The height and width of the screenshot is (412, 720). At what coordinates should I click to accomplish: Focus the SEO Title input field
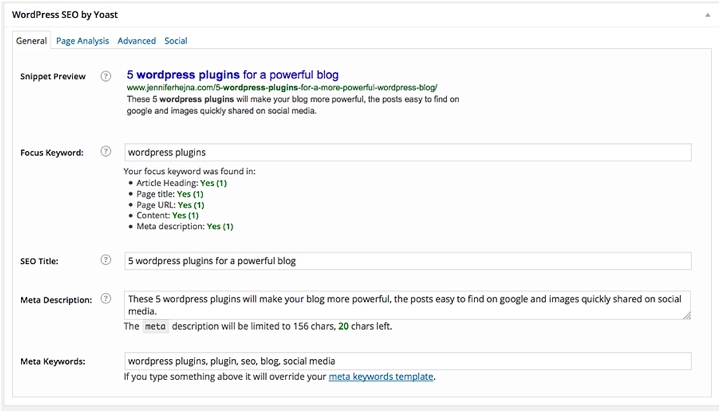tap(408, 261)
